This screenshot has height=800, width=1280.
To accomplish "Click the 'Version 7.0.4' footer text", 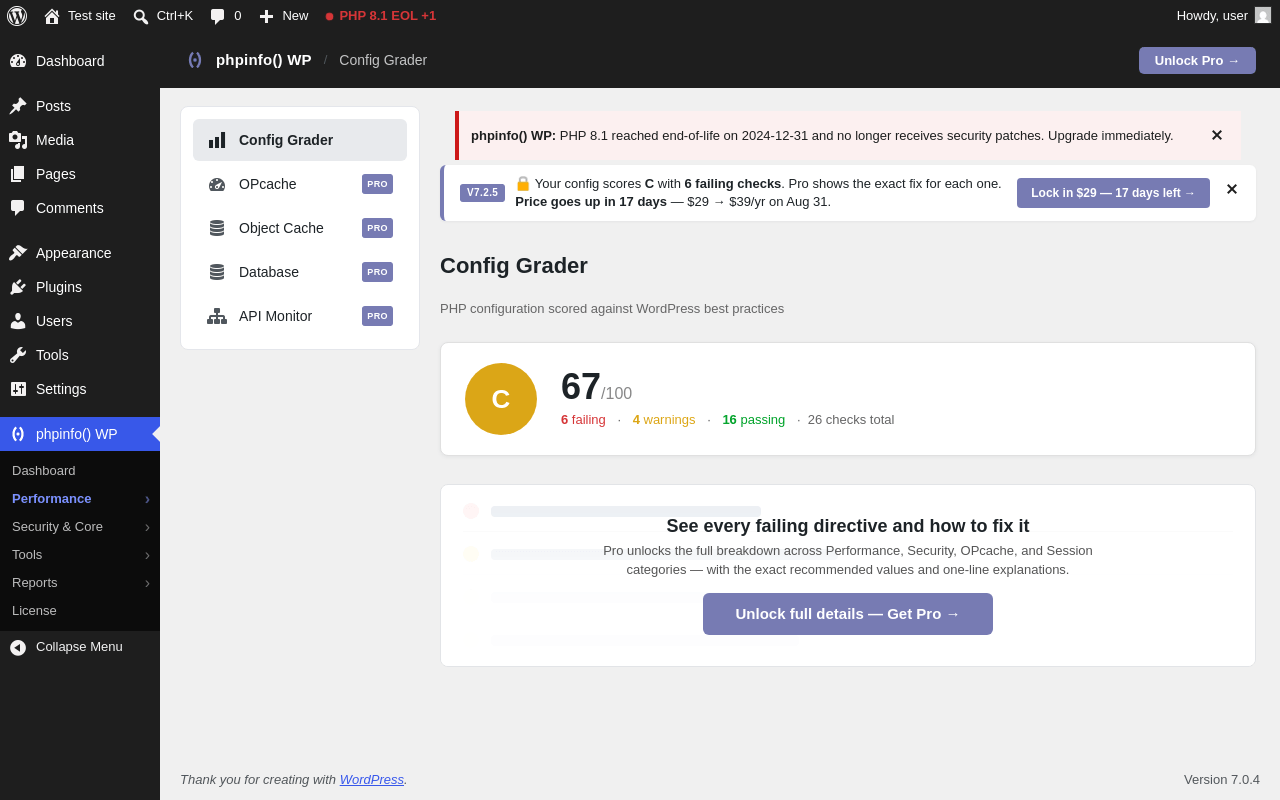I will pyautogui.click(x=1222, y=780).
